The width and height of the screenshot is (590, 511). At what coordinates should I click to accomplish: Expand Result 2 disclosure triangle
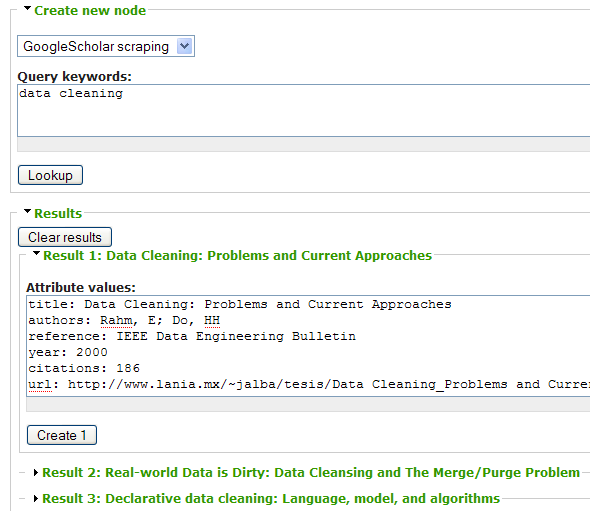pos(36,472)
